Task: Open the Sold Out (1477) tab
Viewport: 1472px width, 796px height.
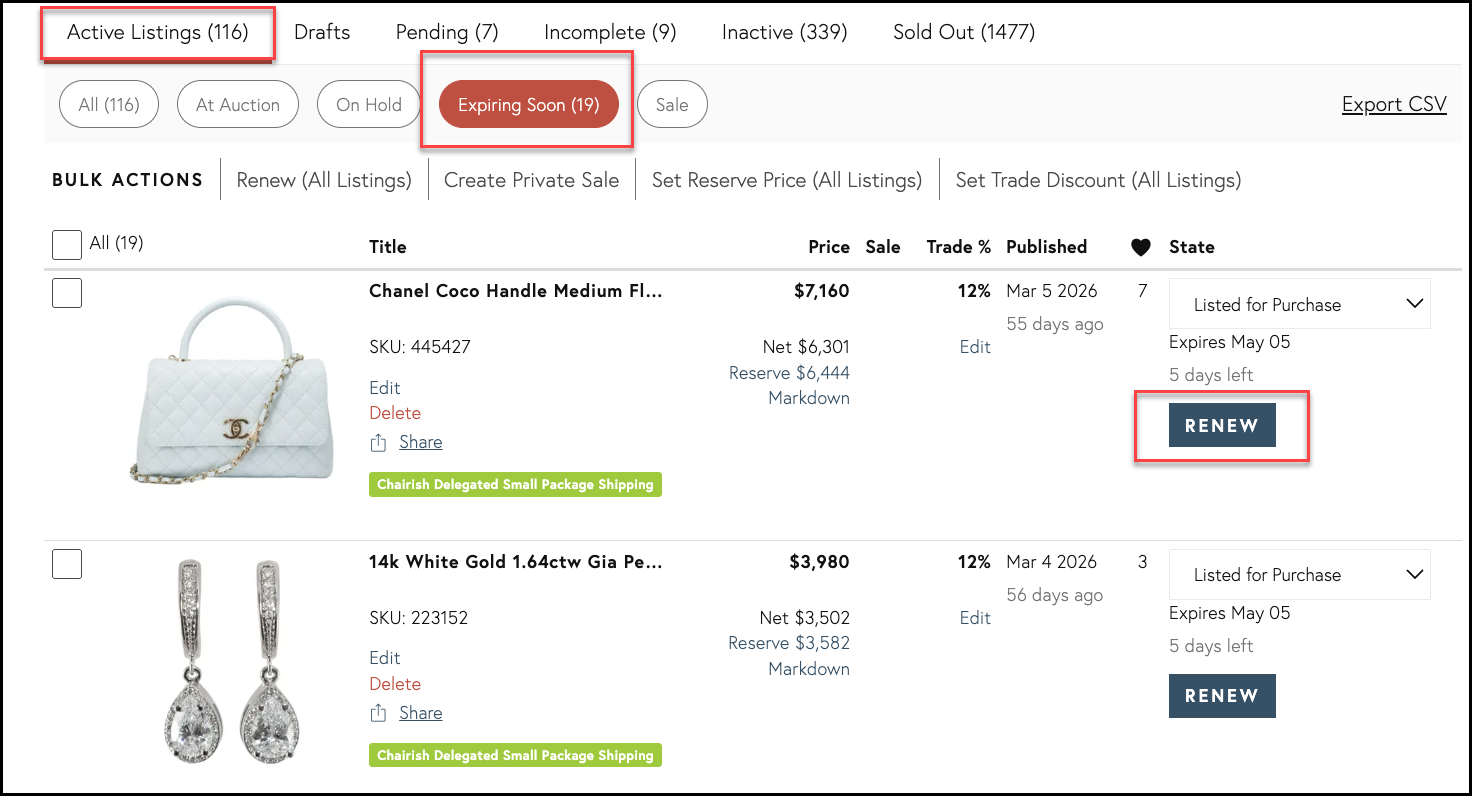Action: [964, 32]
